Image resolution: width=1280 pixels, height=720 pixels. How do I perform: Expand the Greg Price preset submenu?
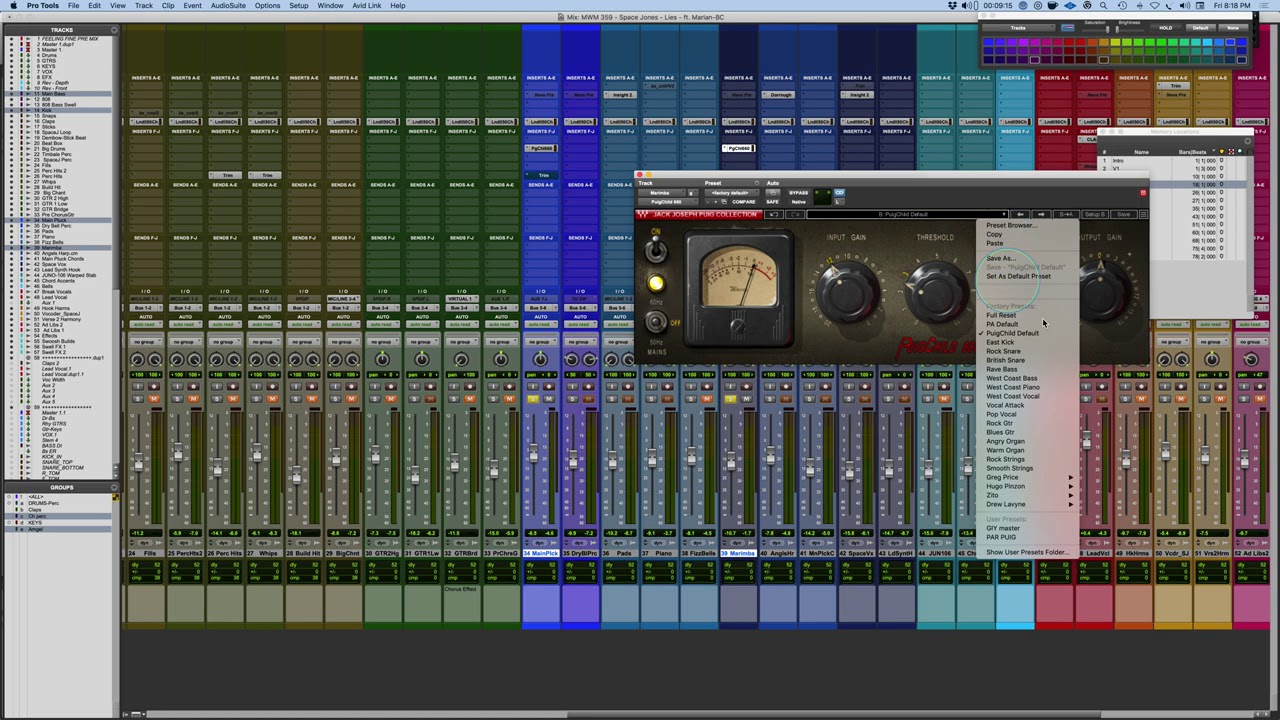click(1029, 478)
